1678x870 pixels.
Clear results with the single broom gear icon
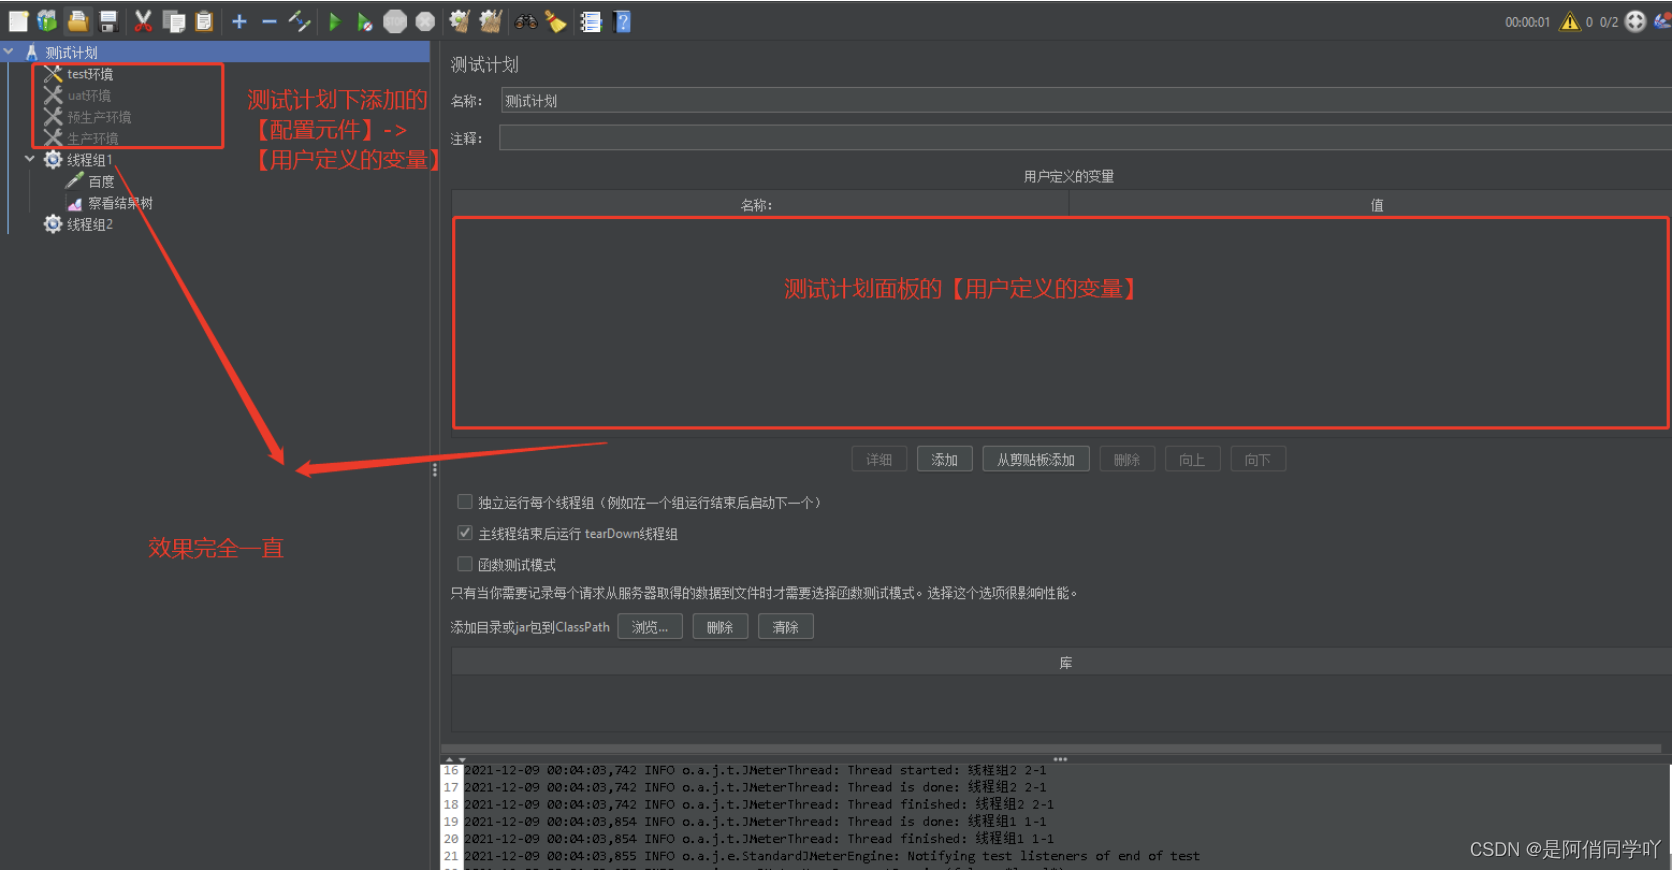460,21
